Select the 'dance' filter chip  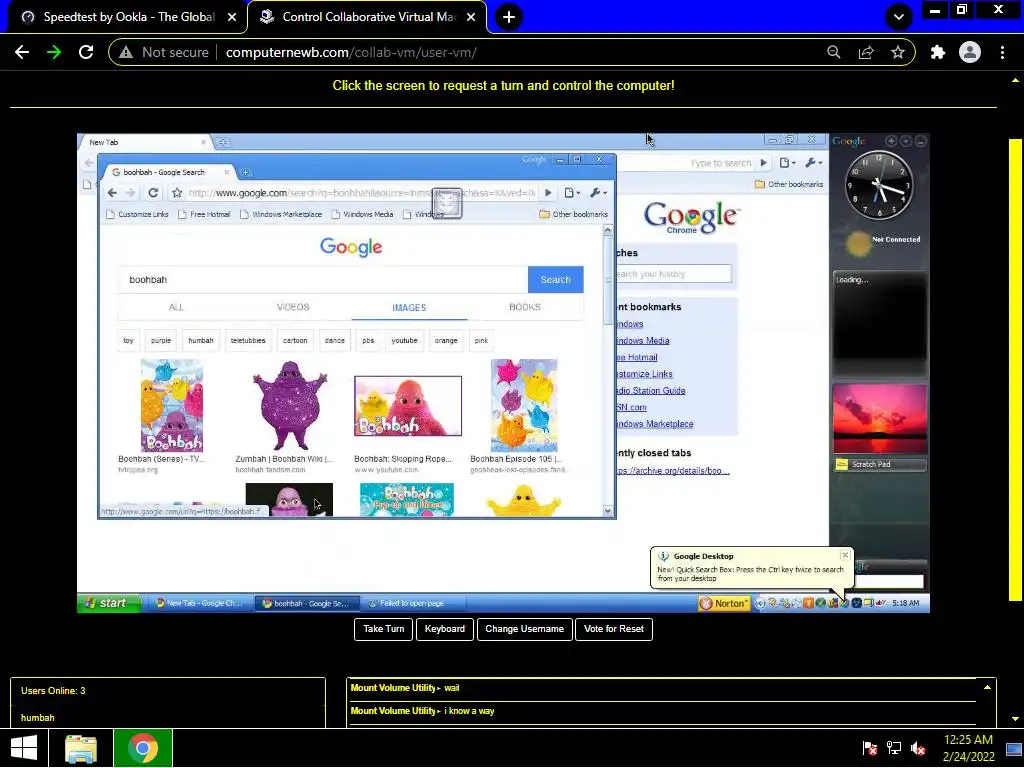coord(334,340)
